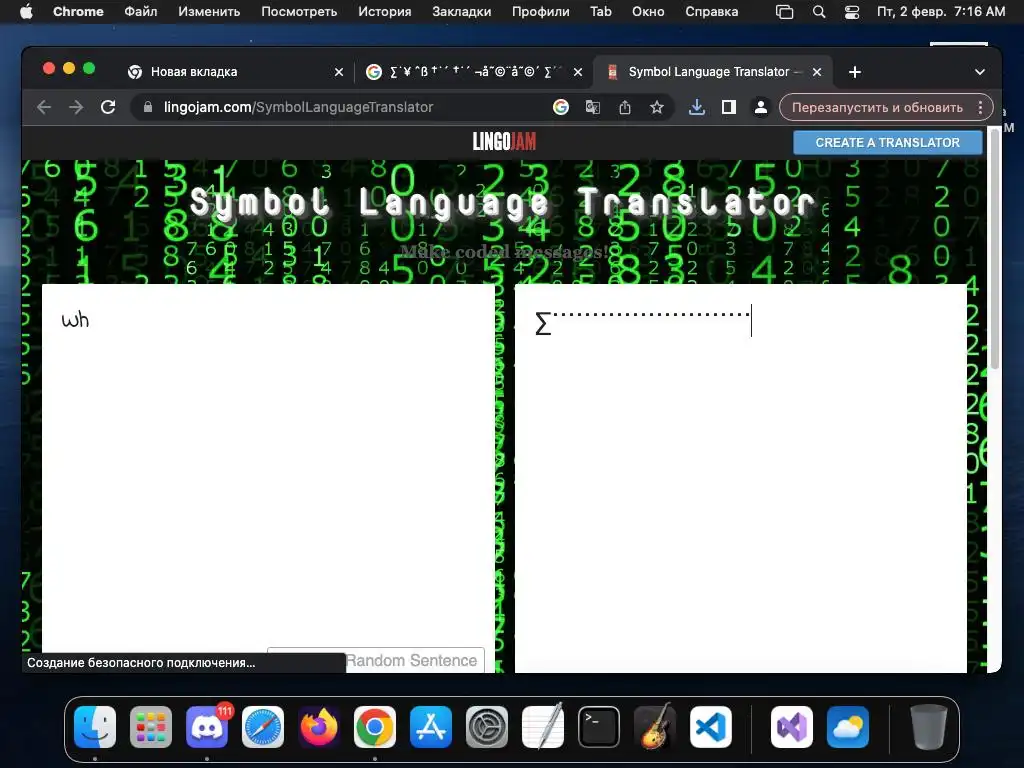1024x768 pixels.
Task: Go forward with the browser forward arrow
Action: pyautogui.click(x=76, y=107)
